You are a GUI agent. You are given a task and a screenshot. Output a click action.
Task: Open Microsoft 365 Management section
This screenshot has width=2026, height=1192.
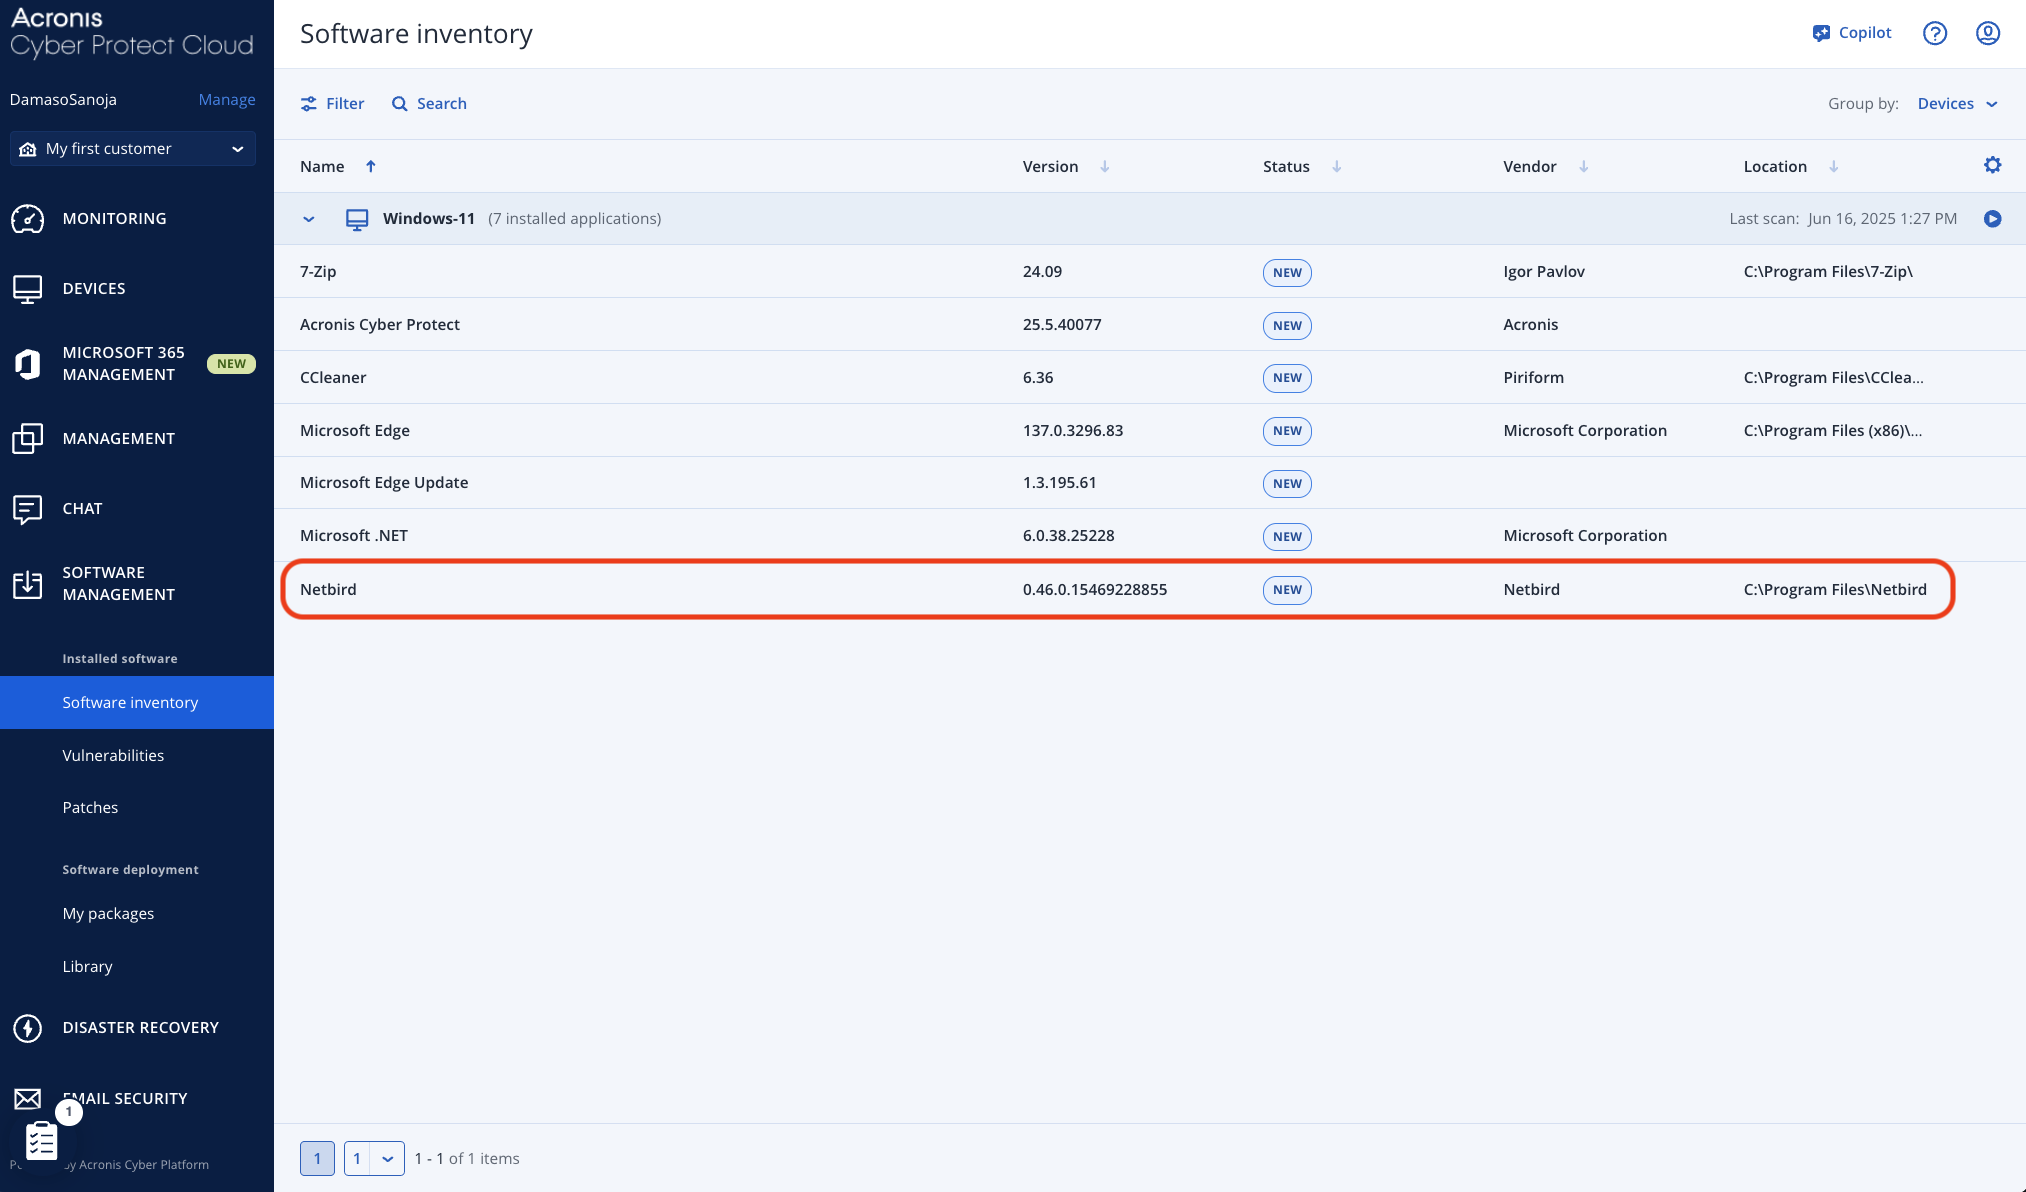tap(123, 364)
